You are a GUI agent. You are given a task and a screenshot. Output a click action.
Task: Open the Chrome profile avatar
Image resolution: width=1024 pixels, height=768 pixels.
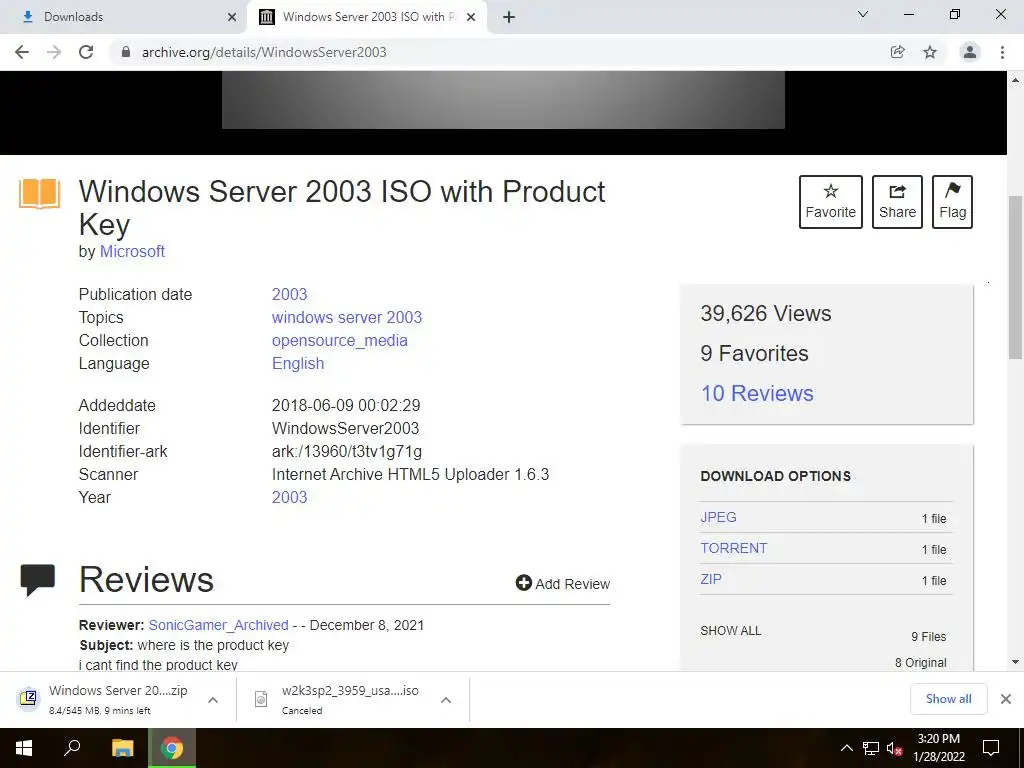point(970,52)
